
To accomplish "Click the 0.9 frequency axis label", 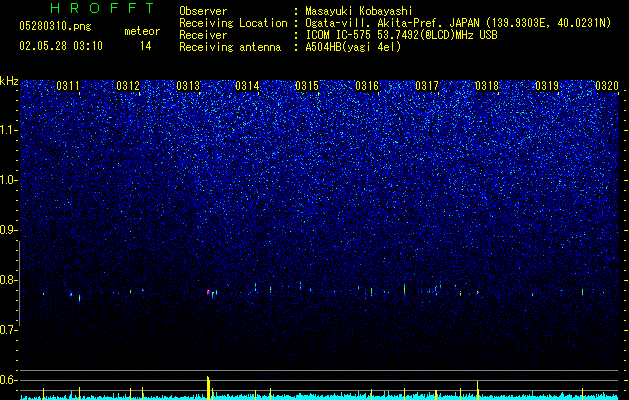I will pyautogui.click(x=9, y=230).
